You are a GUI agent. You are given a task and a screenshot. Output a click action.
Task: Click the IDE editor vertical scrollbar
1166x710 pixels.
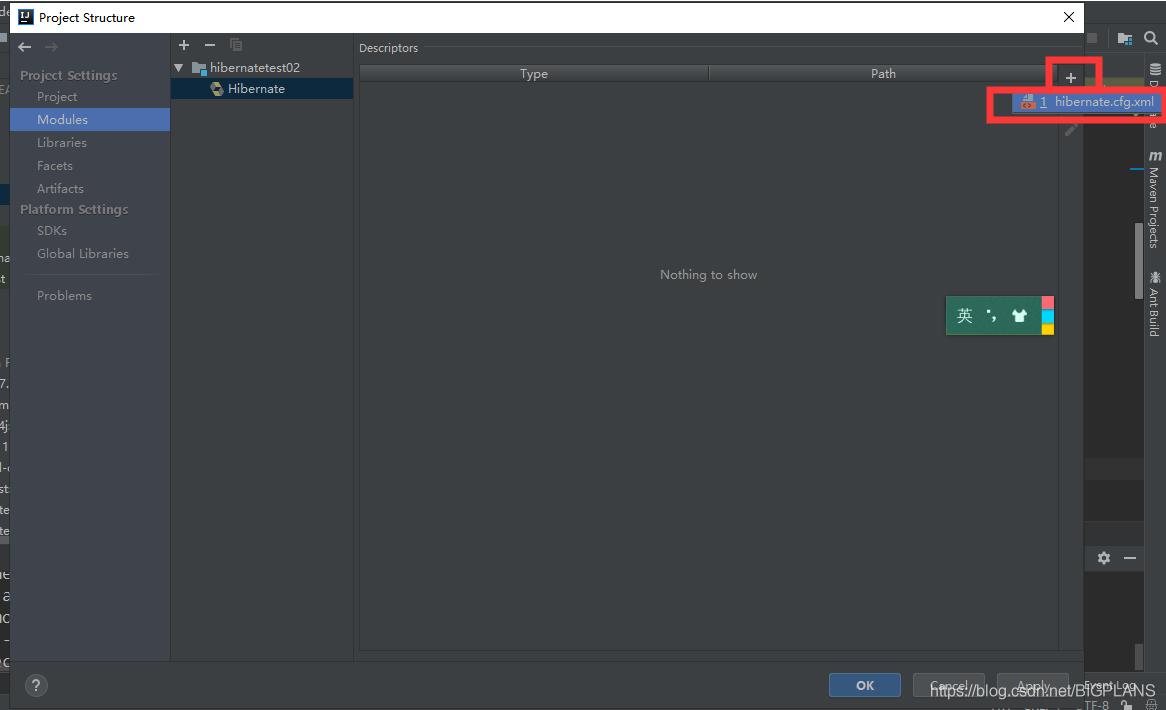point(1138,260)
